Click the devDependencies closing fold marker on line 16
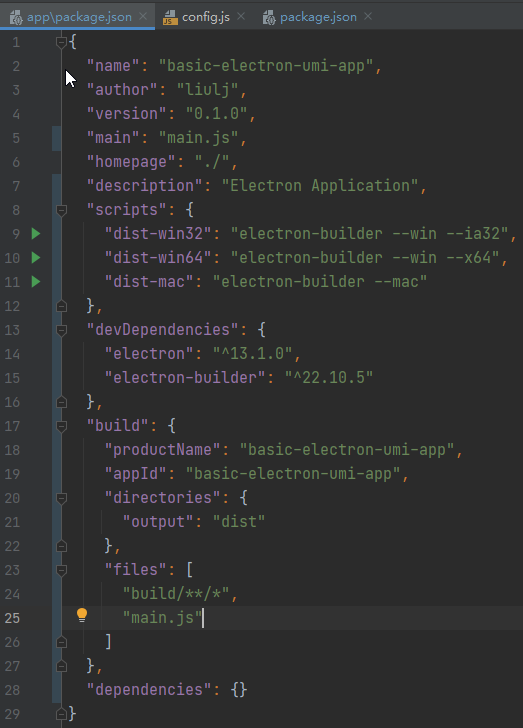523x728 pixels. [61, 402]
